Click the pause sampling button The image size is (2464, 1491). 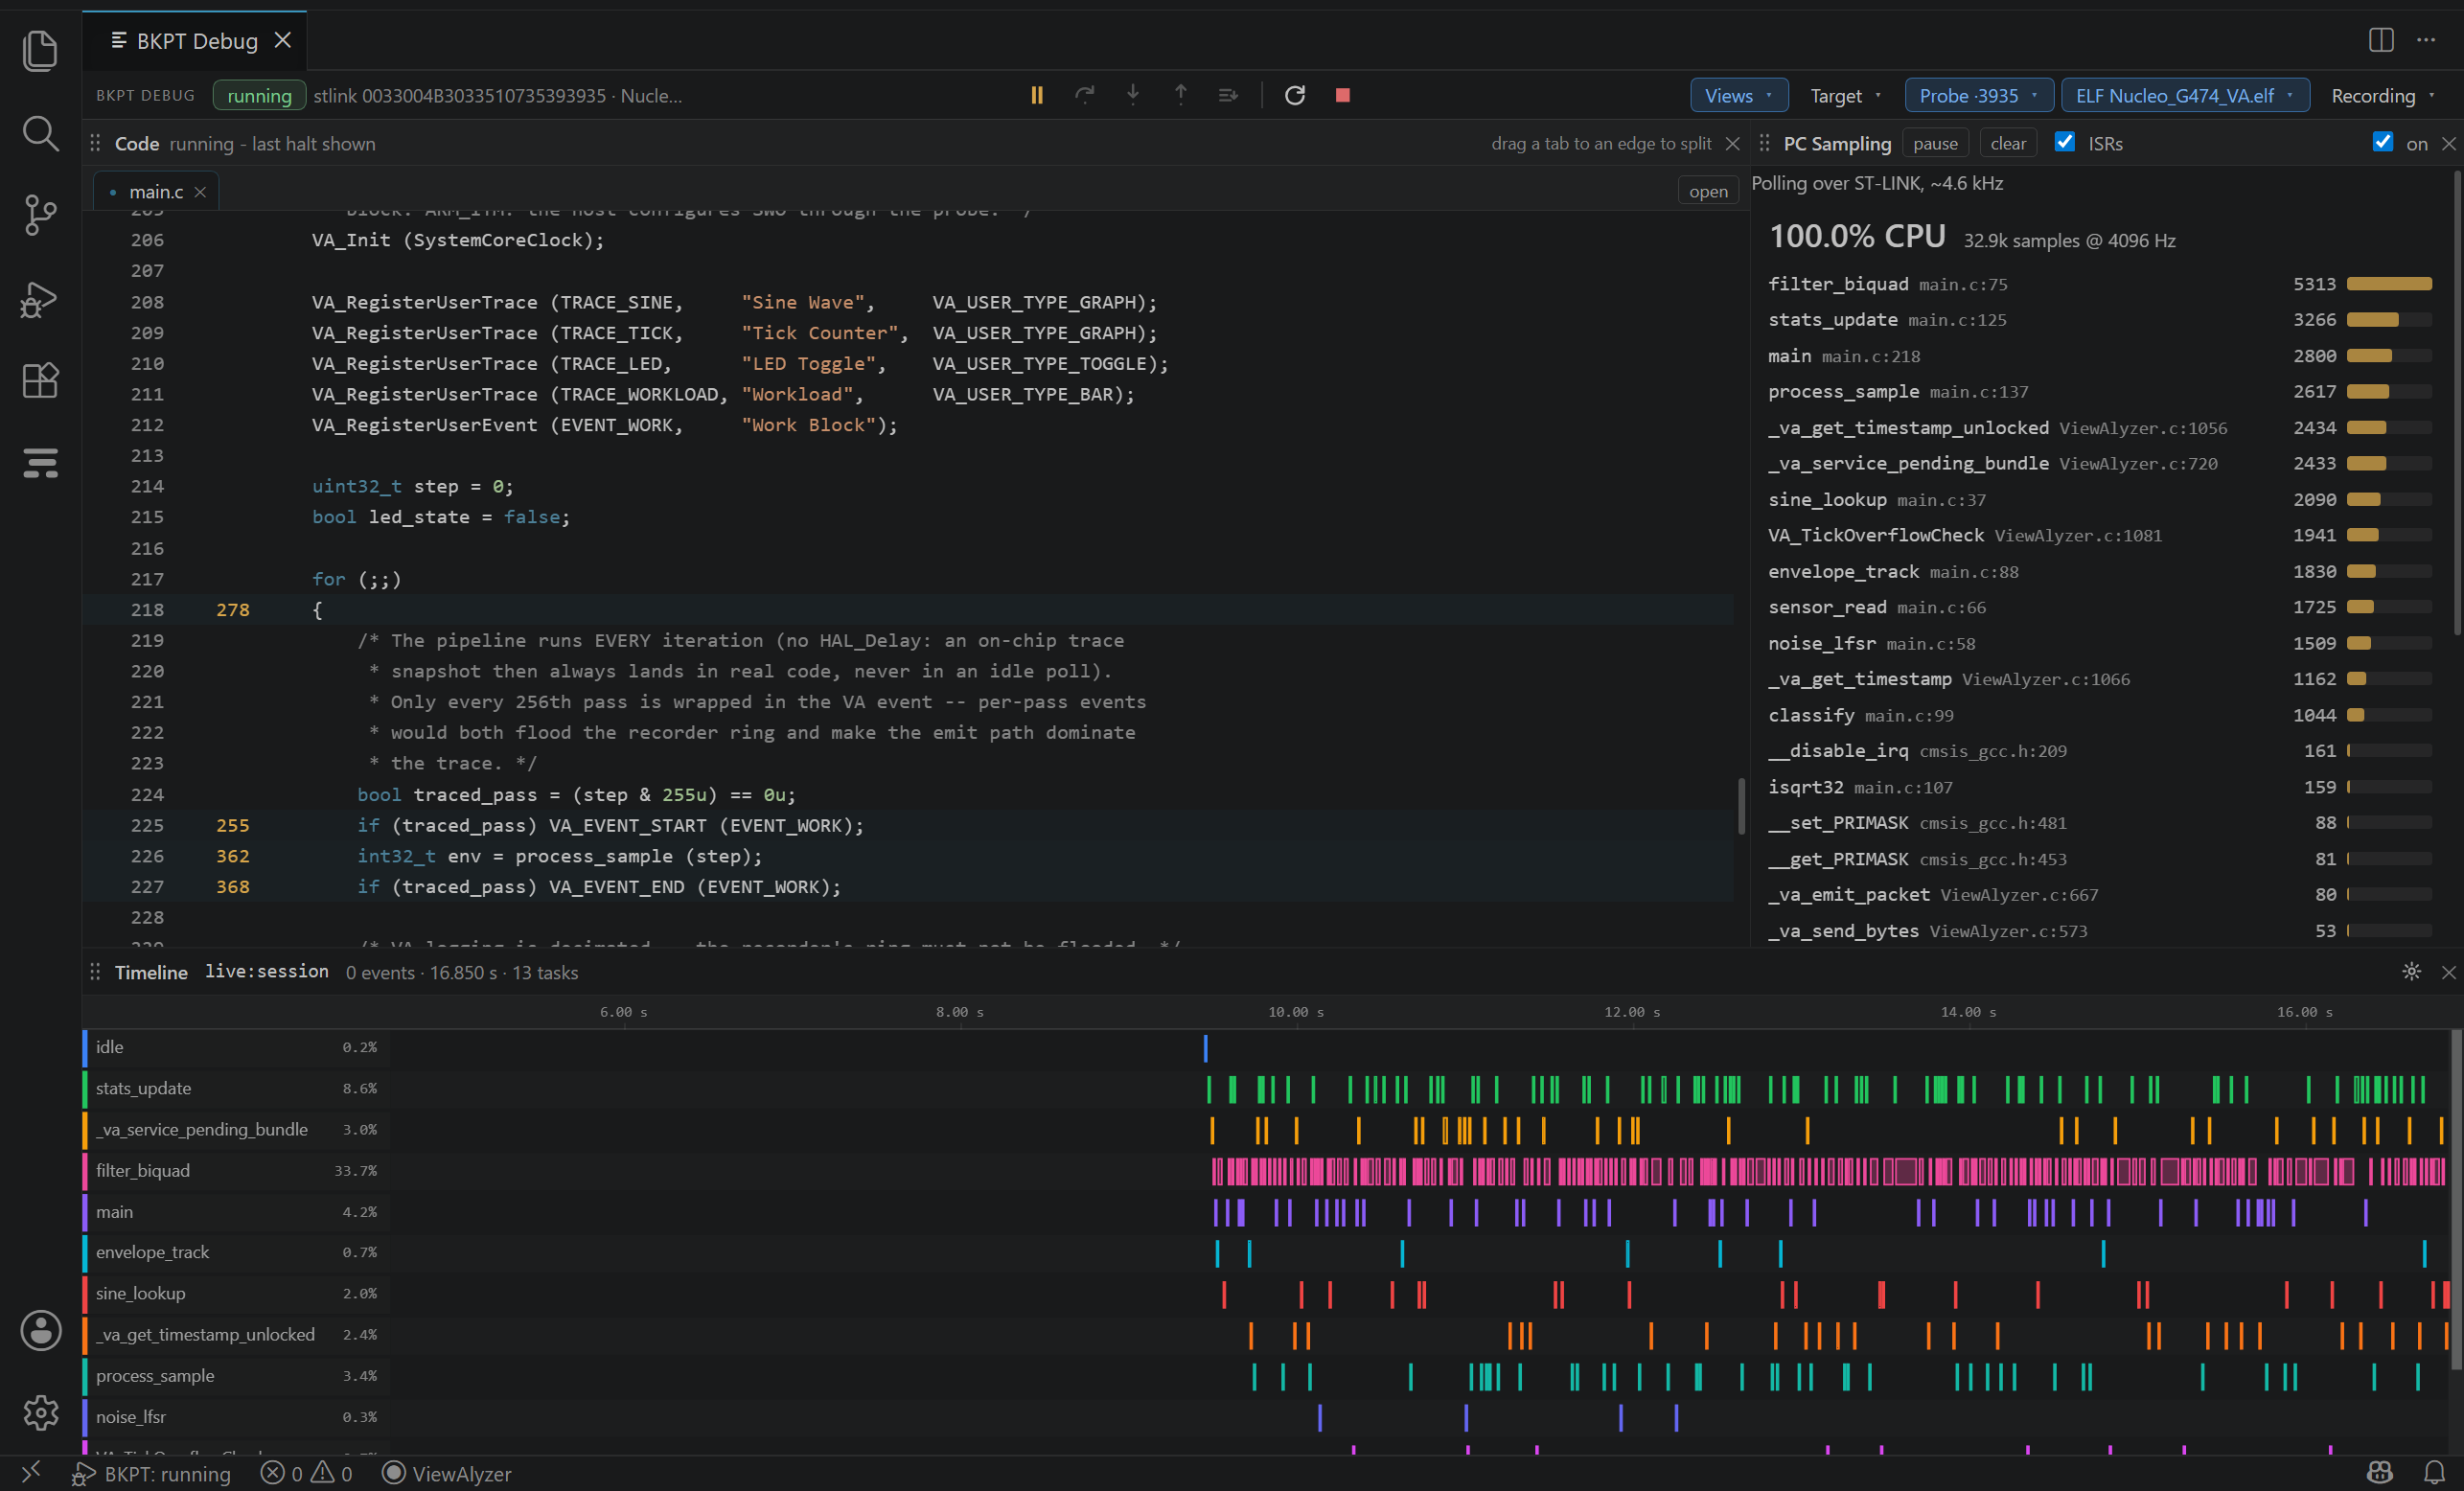click(x=1935, y=143)
